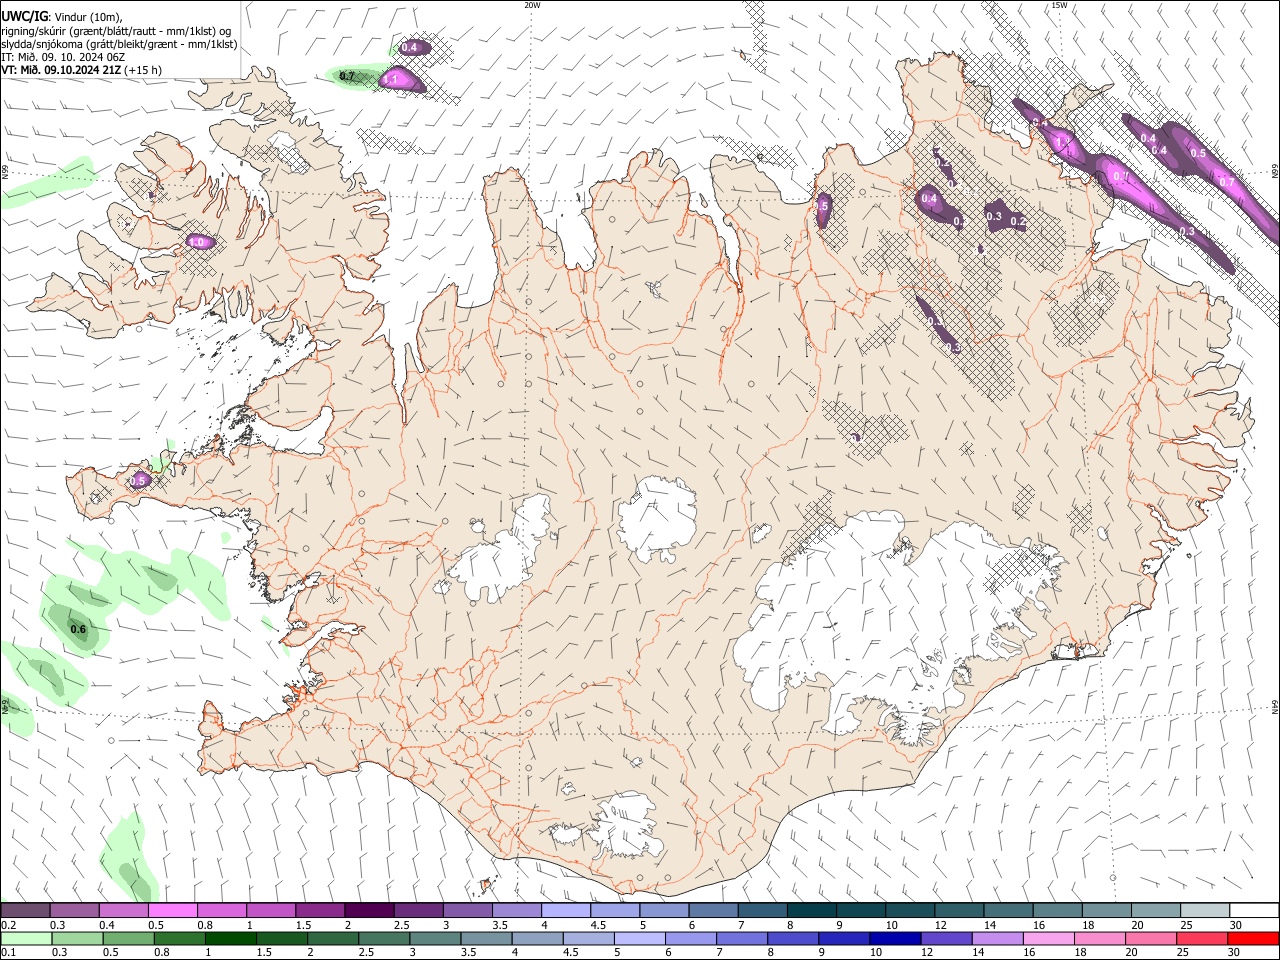This screenshot has width=1280, height=960.
Task: Click the 2.5 grey-green swatch in lower scale
Action: pyautogui.click(x=384, y=938)
